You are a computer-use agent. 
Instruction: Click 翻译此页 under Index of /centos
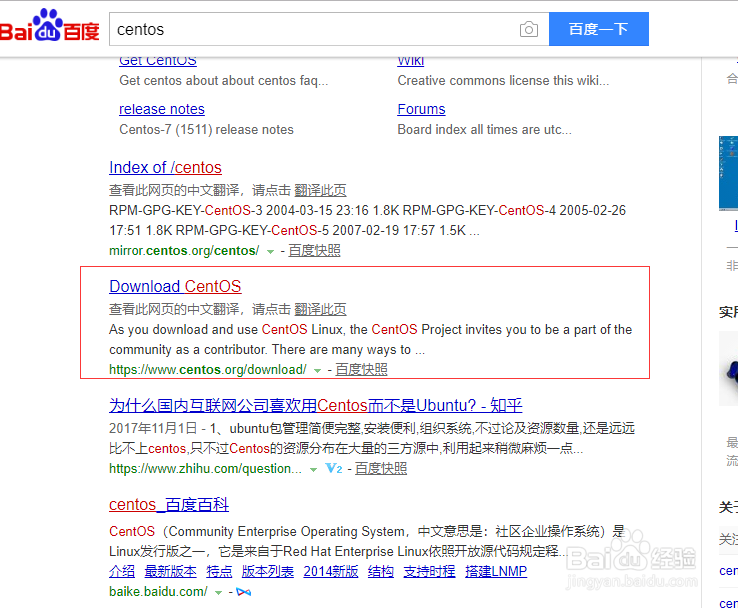[x=320, y=190]
